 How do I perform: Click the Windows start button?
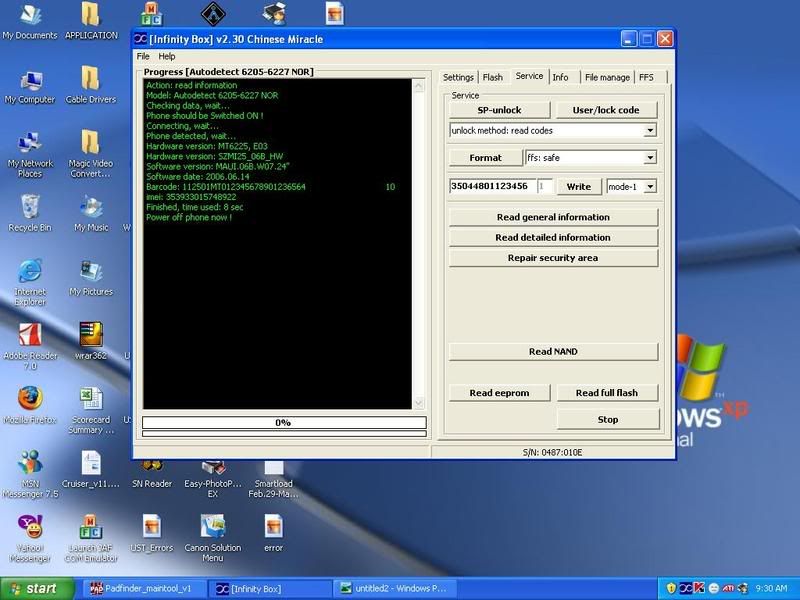36,589
